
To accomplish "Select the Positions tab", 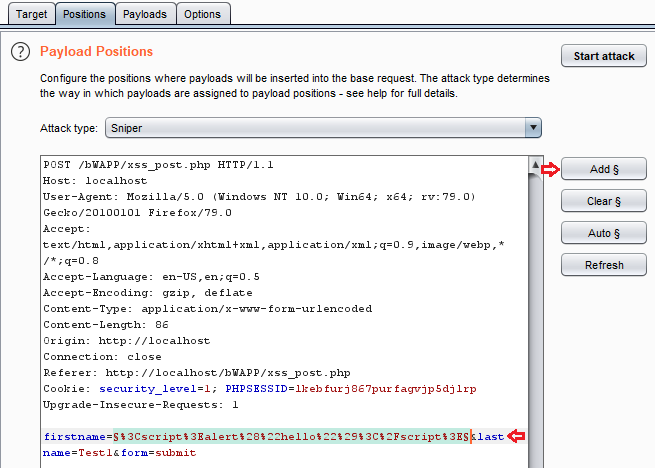I will pos(84,14).
